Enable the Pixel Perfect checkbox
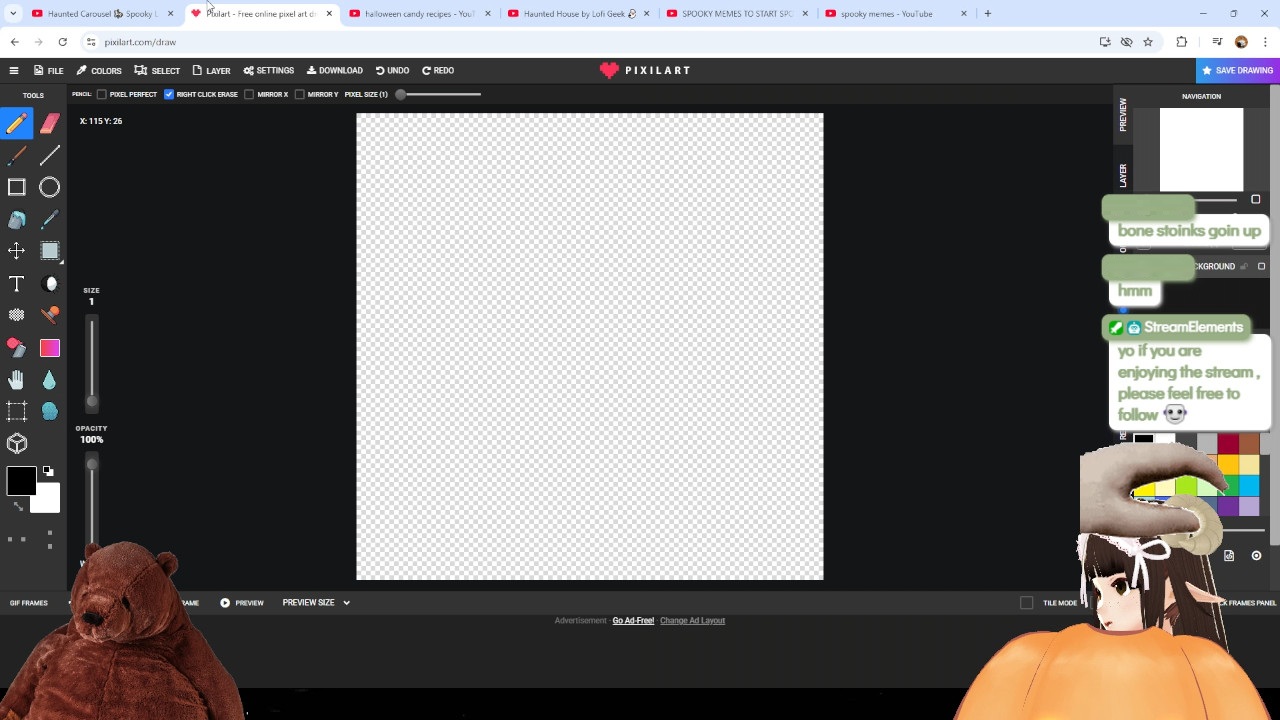Screen dimensions: 1280x720 tap(102, 94)
